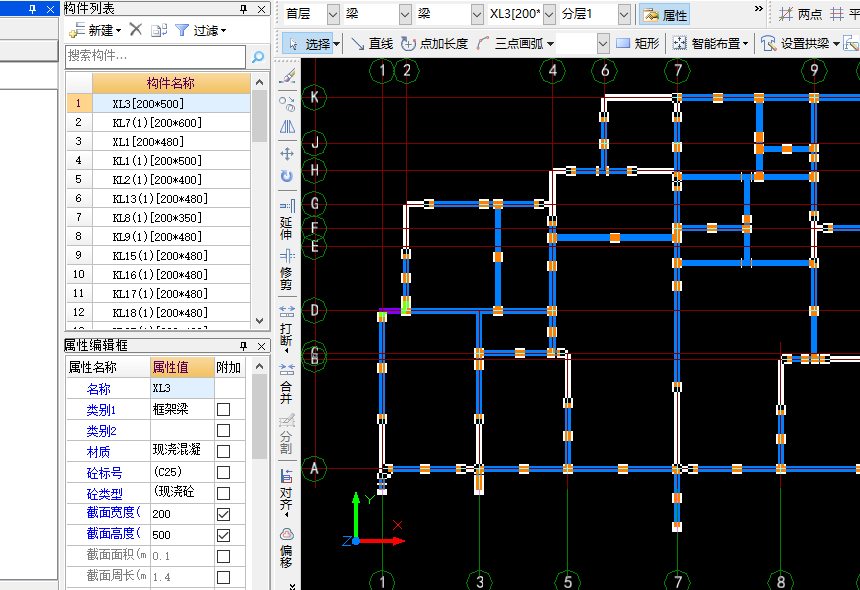Open the 分层1 layer dropdown
Image resolution: width=860 pixels, height=590 pixels.
(x=624, y=14)
